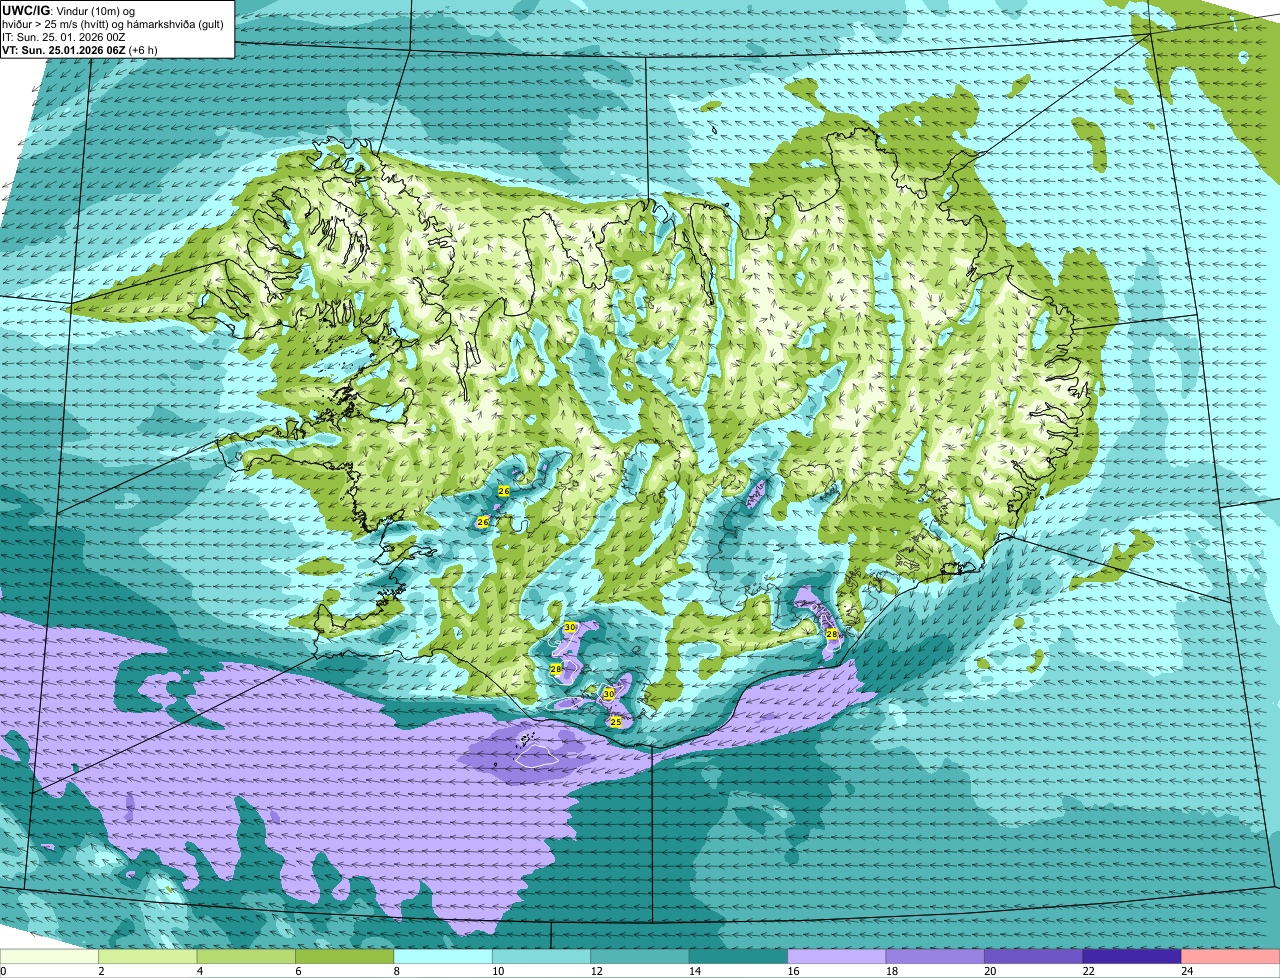The image size is (1280, 978).
Task: Click the 2–4 m/s light yellow-green swatch
Action: tap(148, 957)
